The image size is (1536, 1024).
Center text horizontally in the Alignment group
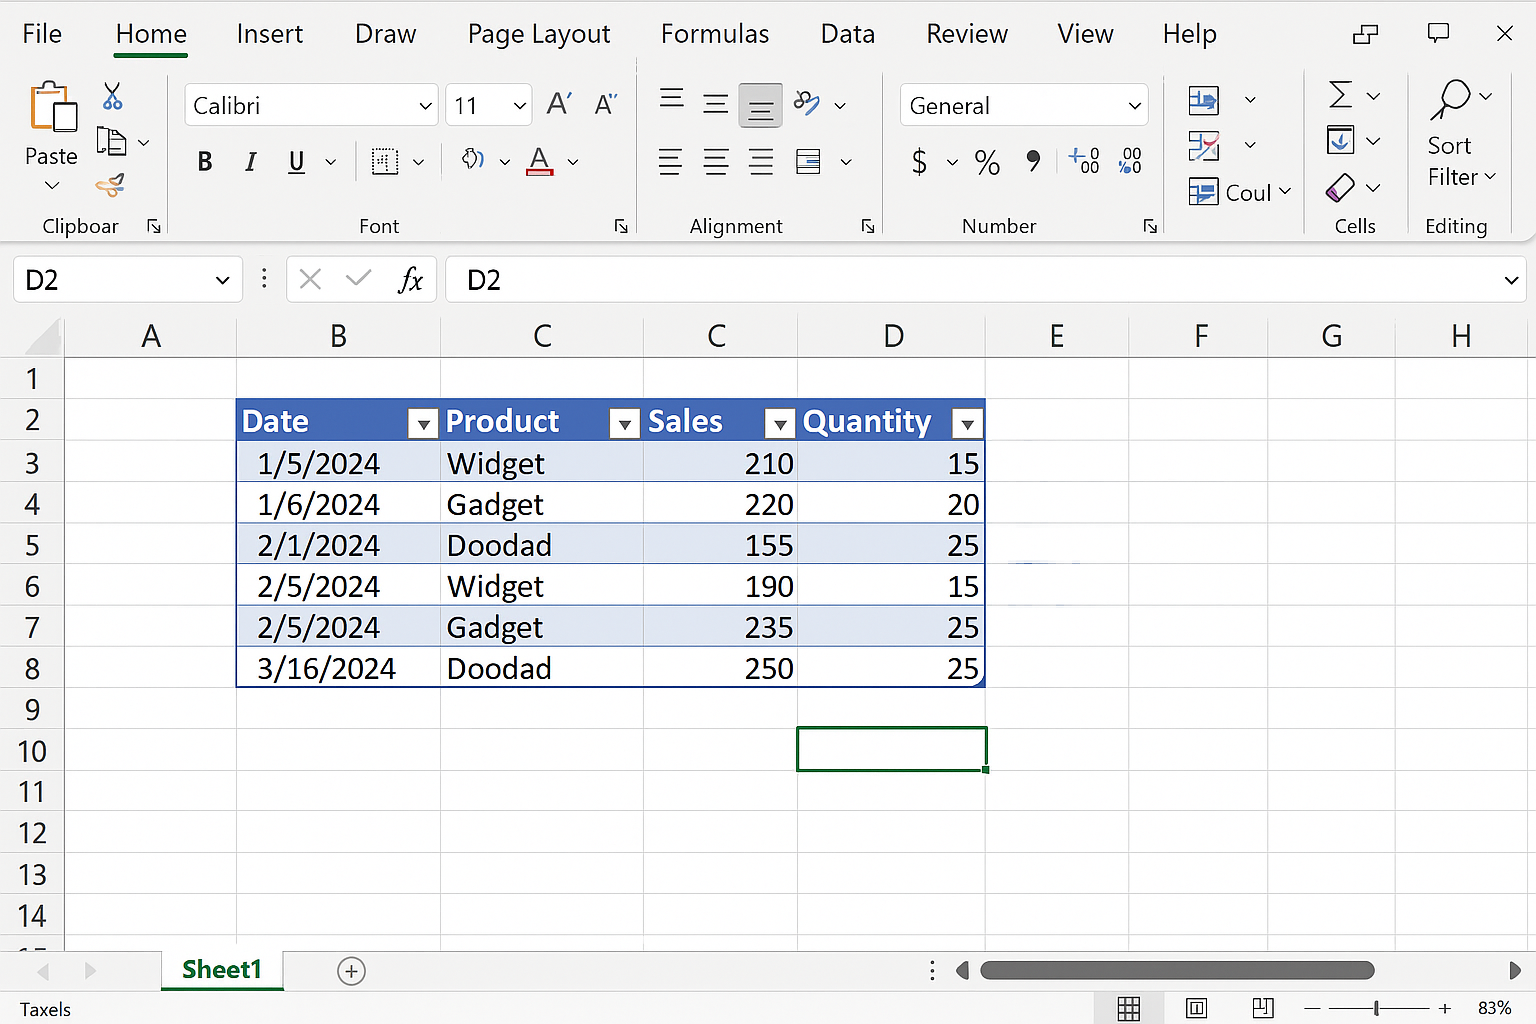[x=716, y=161]
